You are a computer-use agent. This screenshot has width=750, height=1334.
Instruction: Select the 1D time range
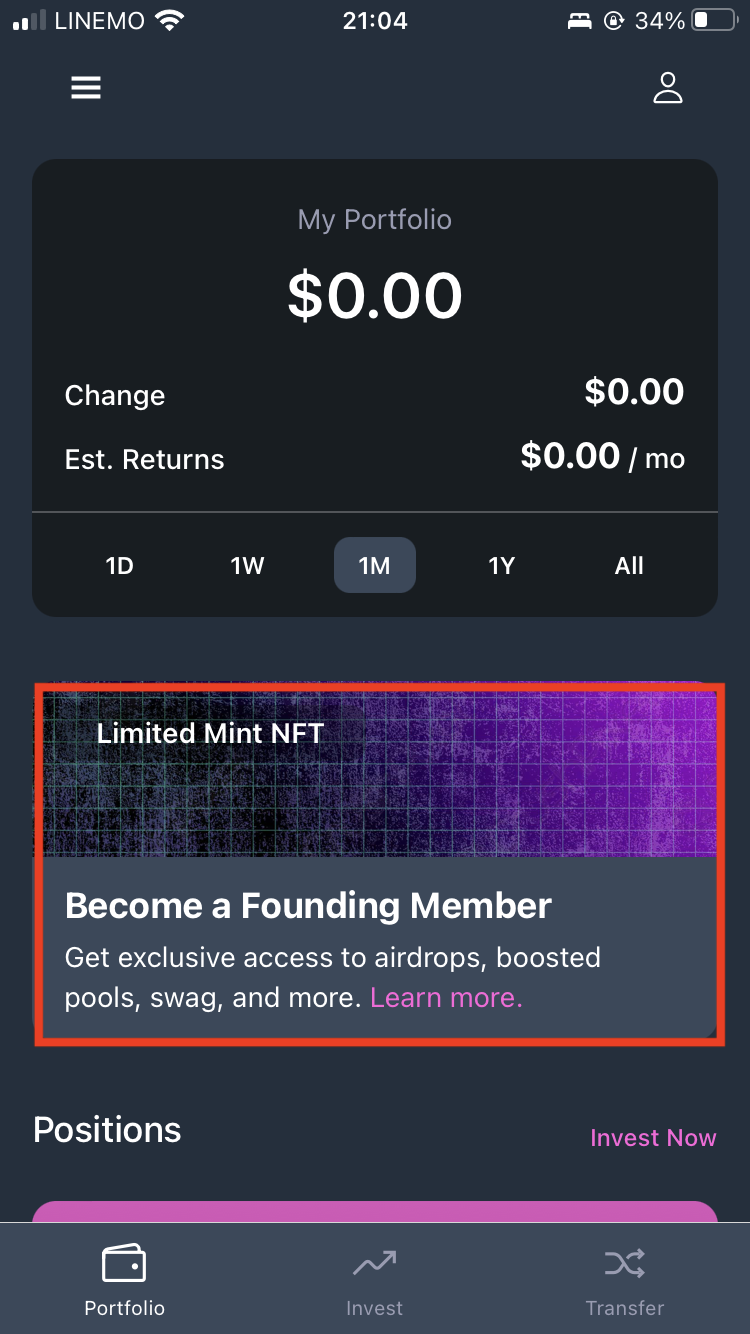(119, 566)
